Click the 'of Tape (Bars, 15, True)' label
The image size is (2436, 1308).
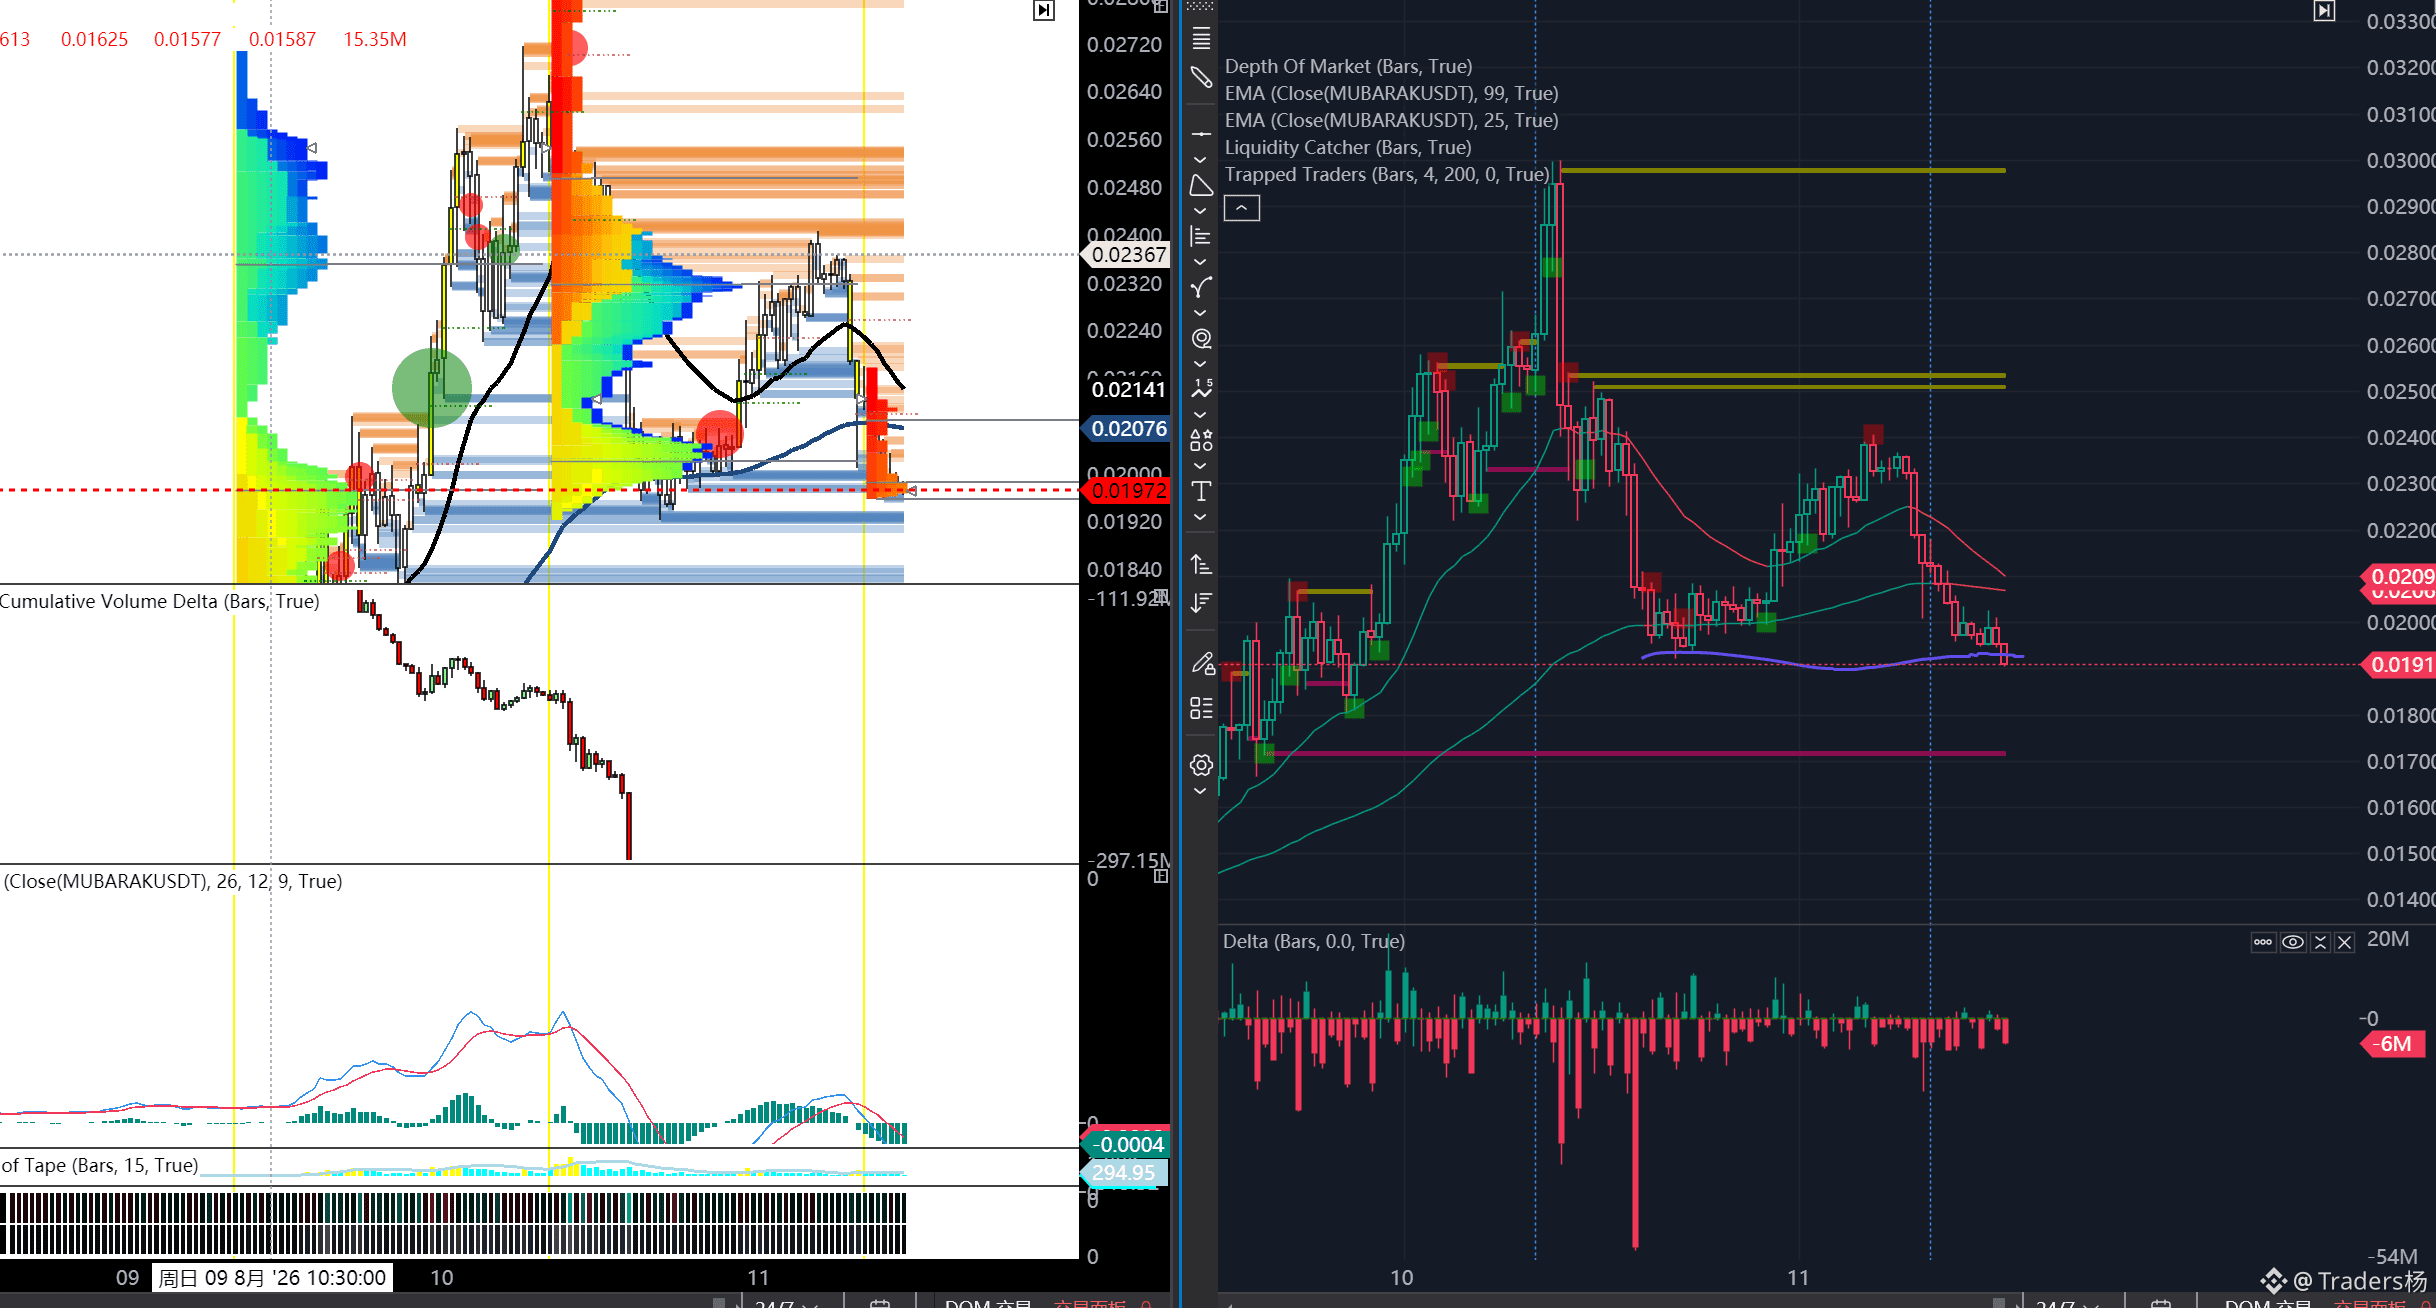click(x=100, y=1165)
